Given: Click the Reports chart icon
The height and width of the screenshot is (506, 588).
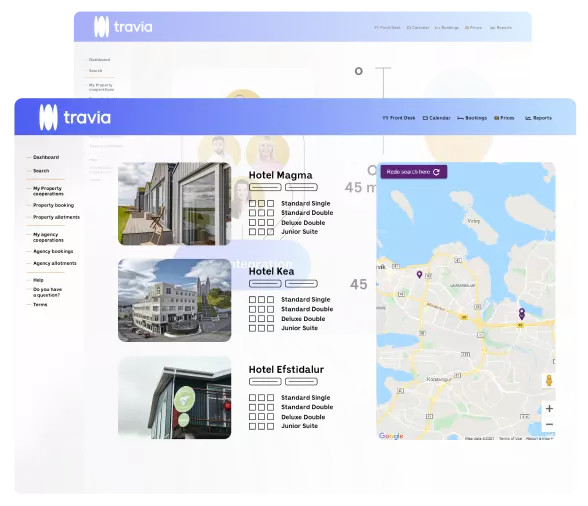Looking at the screenshot, I should (x=528, y=118).
